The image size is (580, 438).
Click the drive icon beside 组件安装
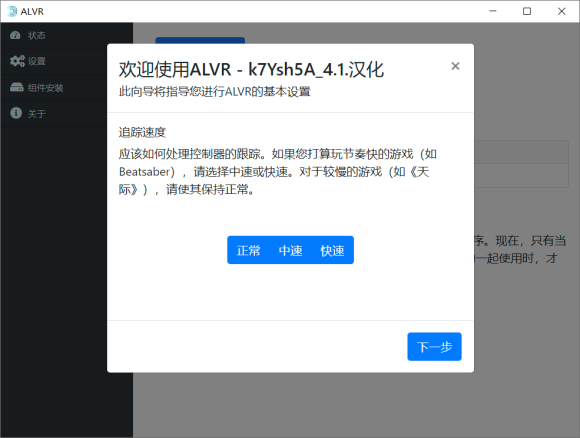pyautogui.click(x=17, y=87)
